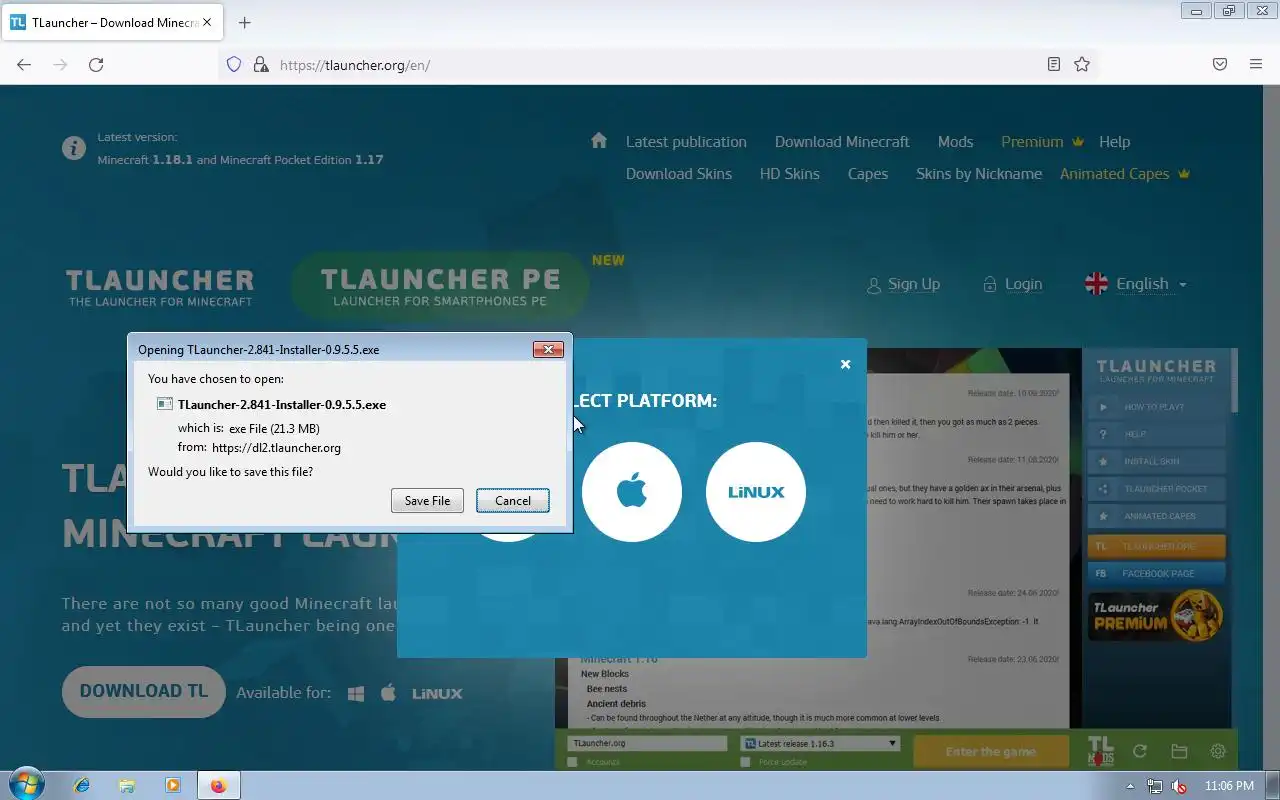This screenshot has width=1280, height=800.
Task: Click the DOWNLOAD TL button
Action: 144,691
